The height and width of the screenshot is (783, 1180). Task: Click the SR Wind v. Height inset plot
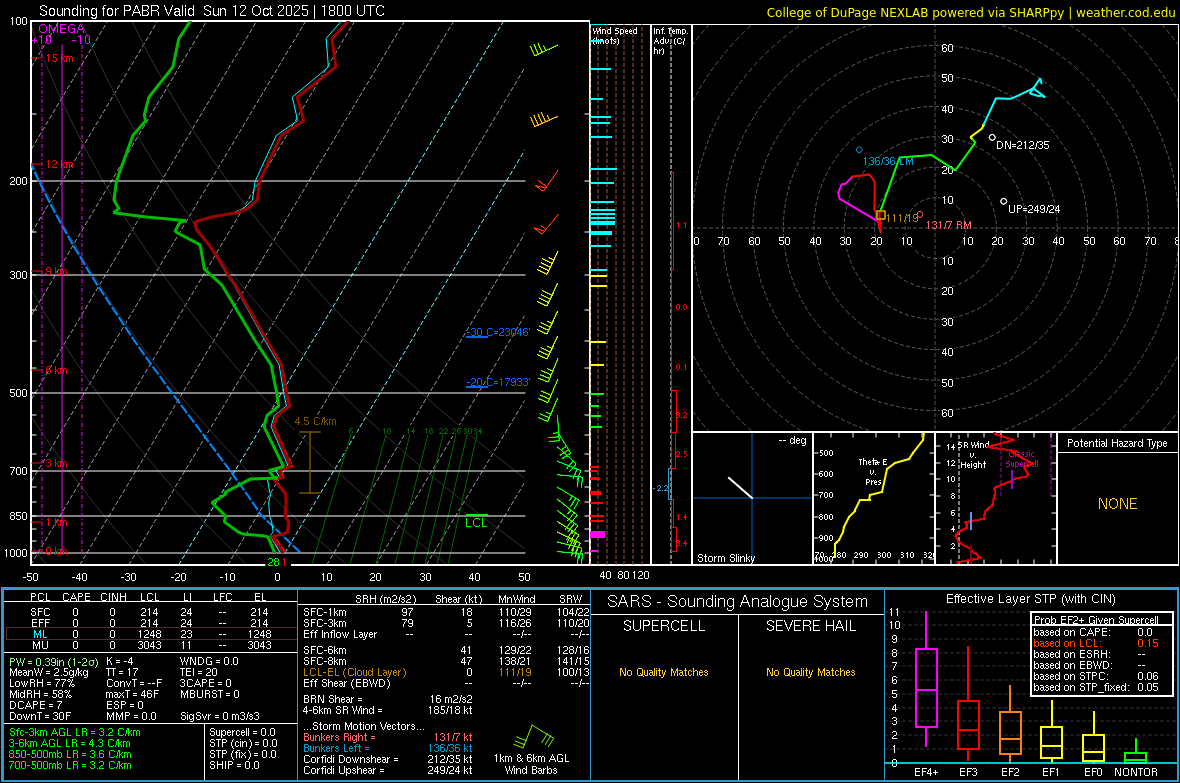click(996, 498)
